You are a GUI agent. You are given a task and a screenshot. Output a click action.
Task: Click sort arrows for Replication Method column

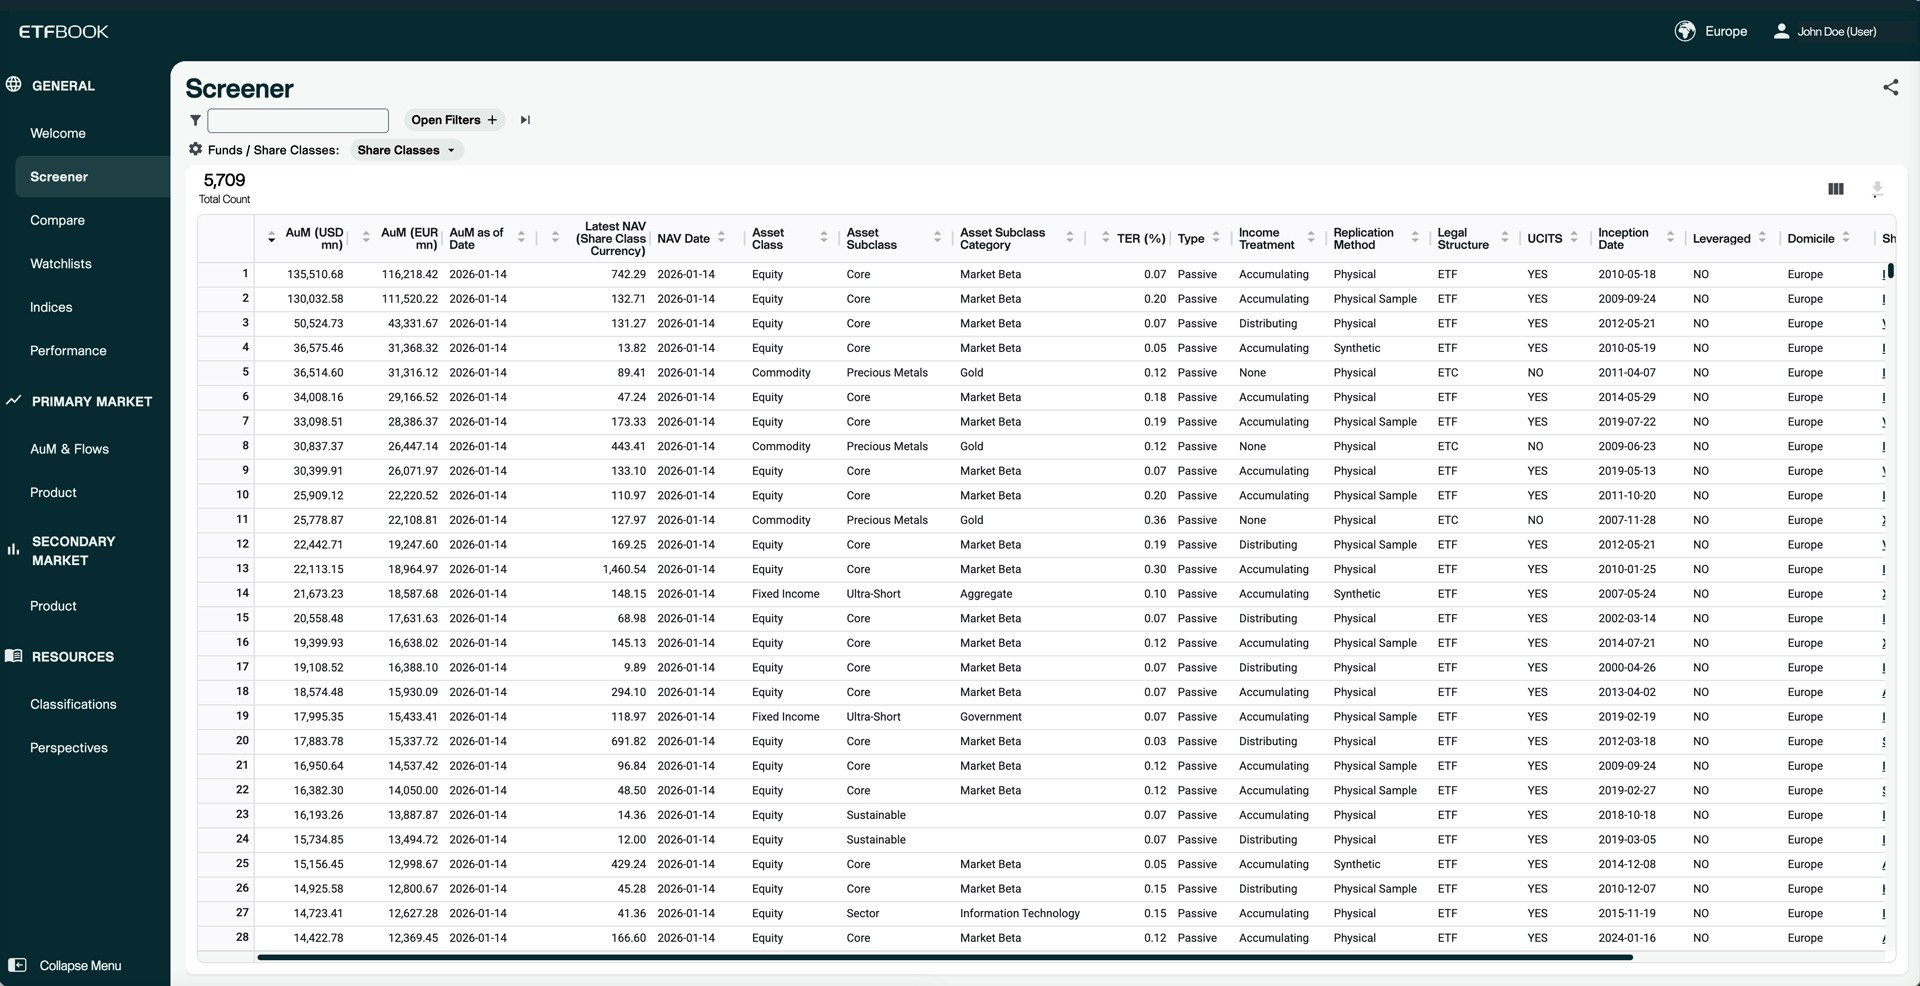(x=1415, y=238)
